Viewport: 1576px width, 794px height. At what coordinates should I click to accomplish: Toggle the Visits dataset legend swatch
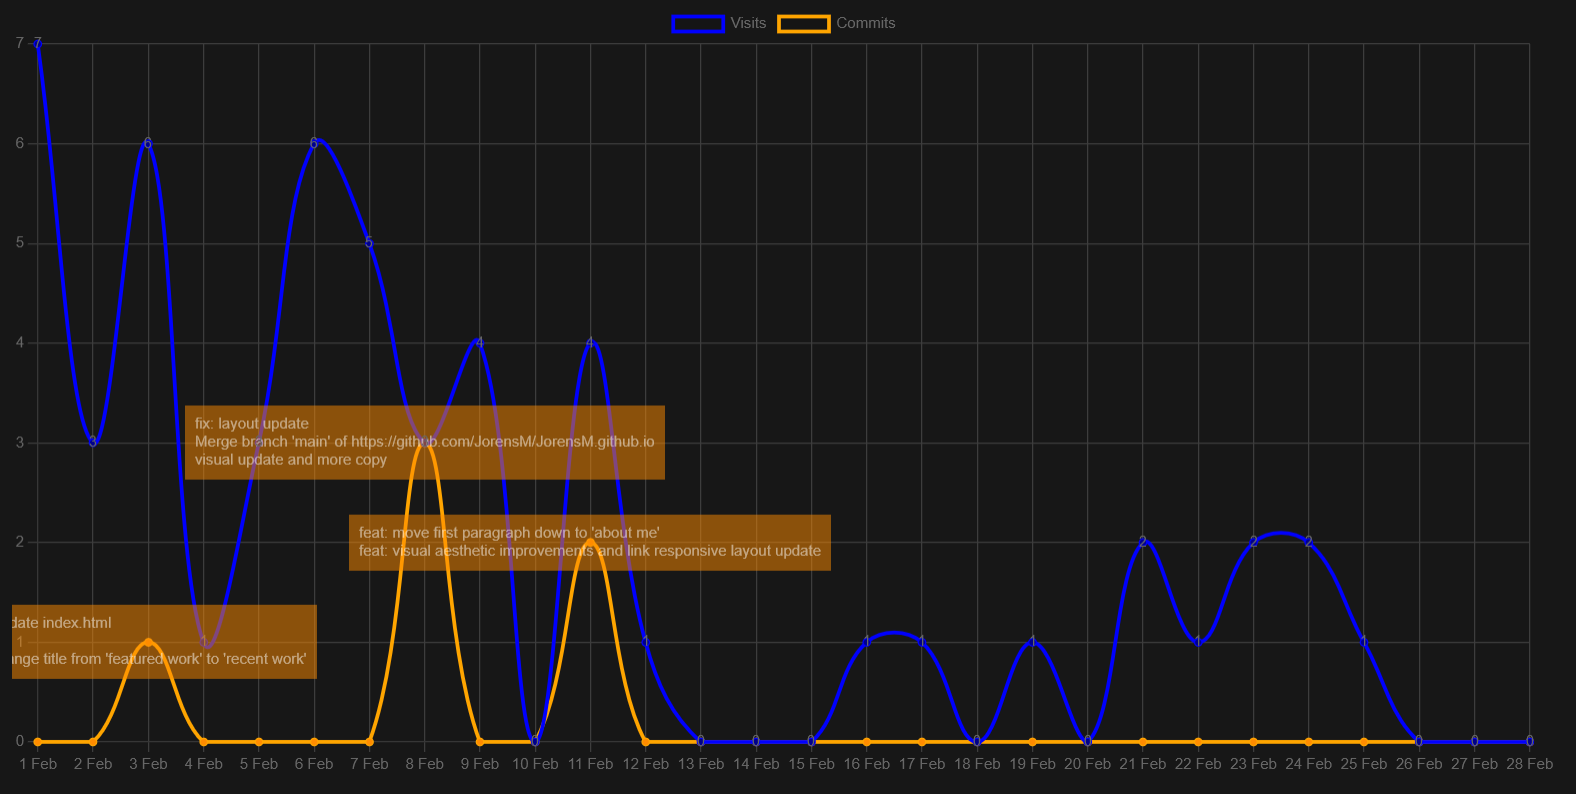point(698,24)
